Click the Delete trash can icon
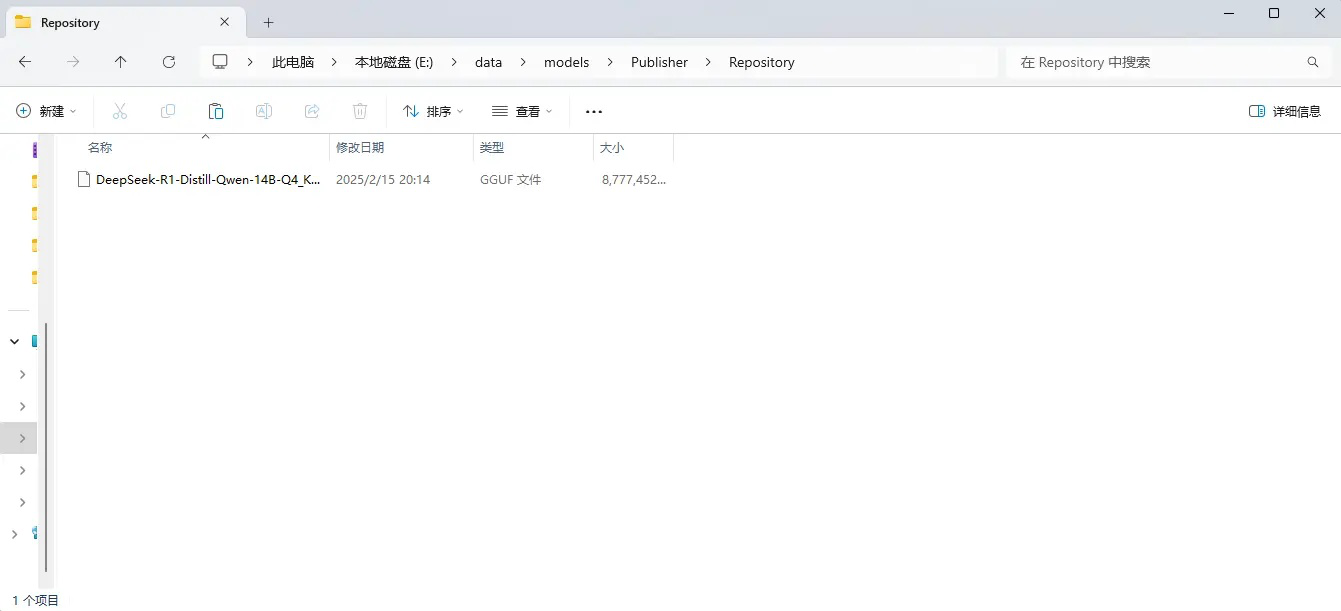The height and width of the screenshot is (611, 1341). (x=360, y=111)
